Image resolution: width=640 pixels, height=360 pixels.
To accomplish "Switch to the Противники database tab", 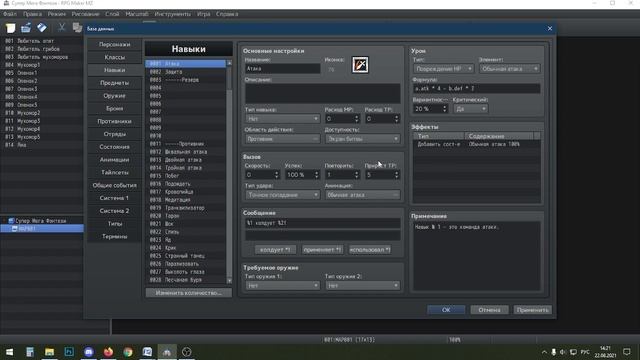I will click(x=114, y=121).
